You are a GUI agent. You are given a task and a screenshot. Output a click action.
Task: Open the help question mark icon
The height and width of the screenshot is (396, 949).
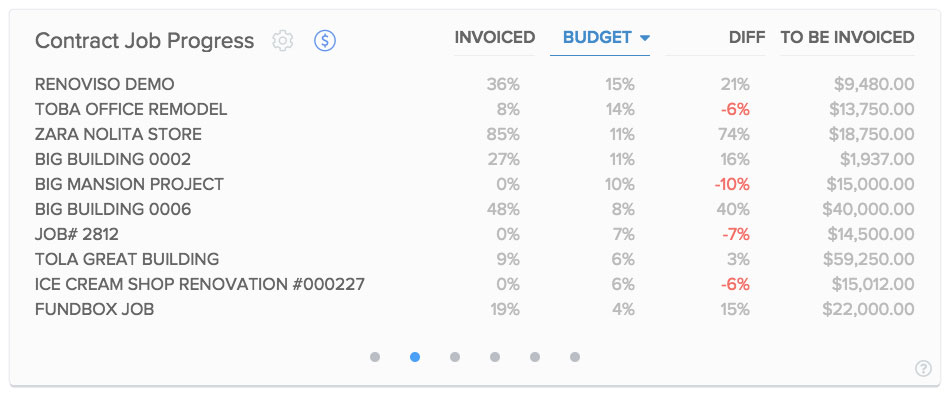[923, 368]
